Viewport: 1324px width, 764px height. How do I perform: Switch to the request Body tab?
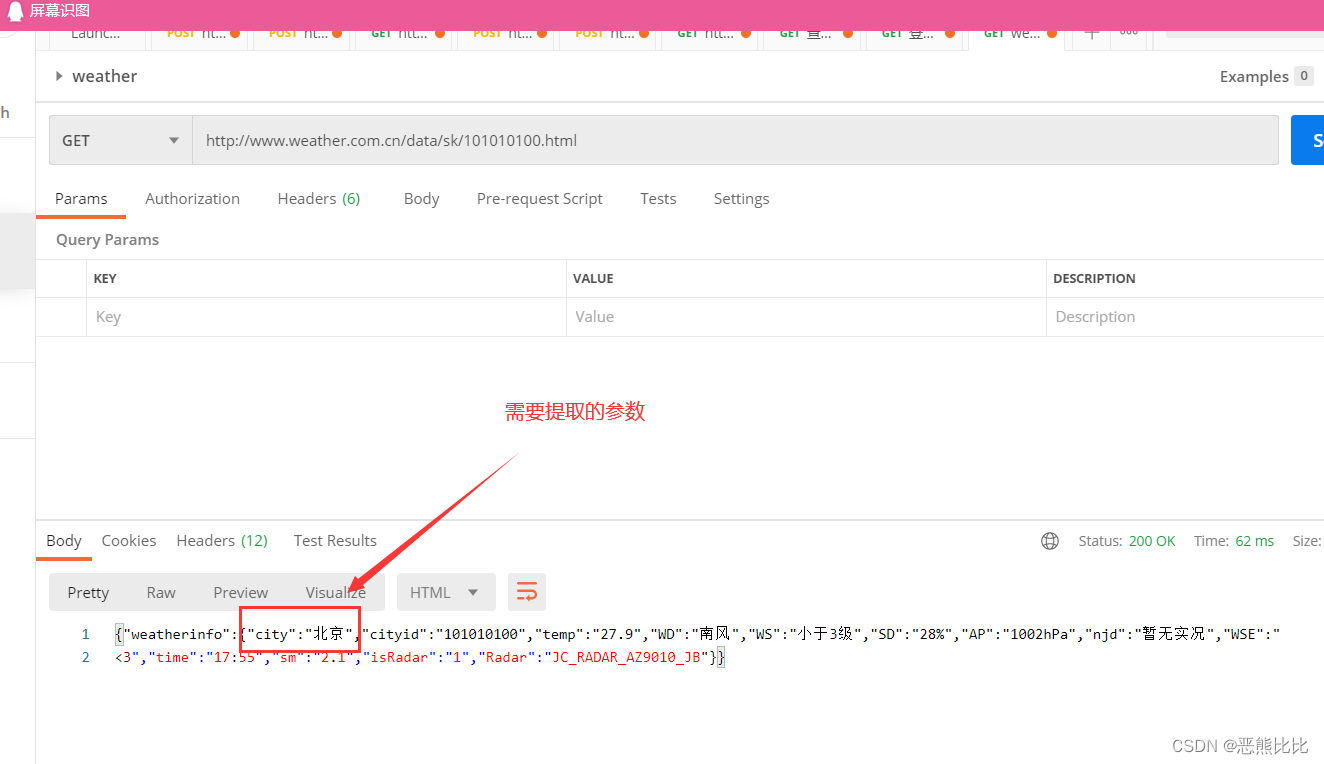click(422, 198)
